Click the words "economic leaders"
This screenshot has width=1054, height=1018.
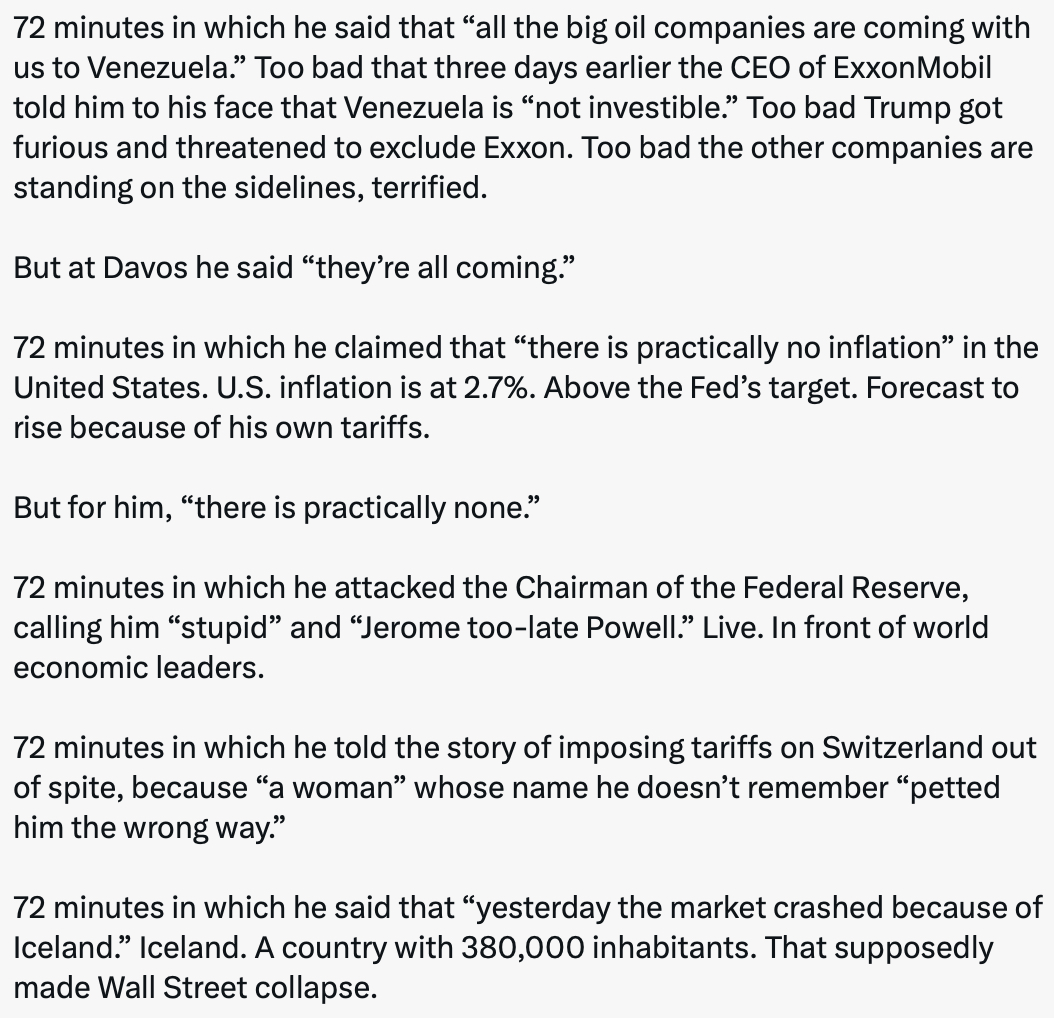[x=139, y=668]
